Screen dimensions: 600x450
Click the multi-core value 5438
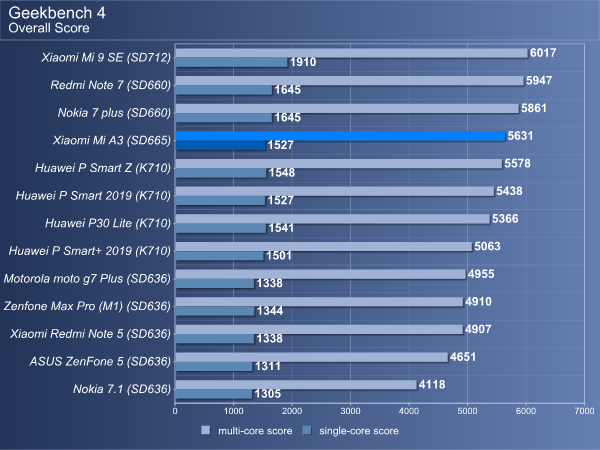coord(509,191)
